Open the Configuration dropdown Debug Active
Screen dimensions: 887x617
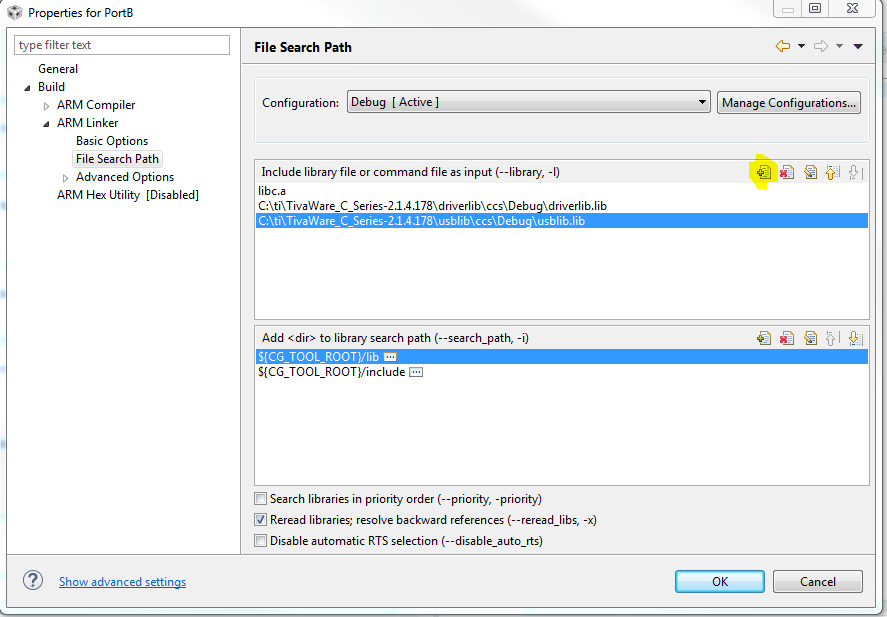(x=528, y=102)
